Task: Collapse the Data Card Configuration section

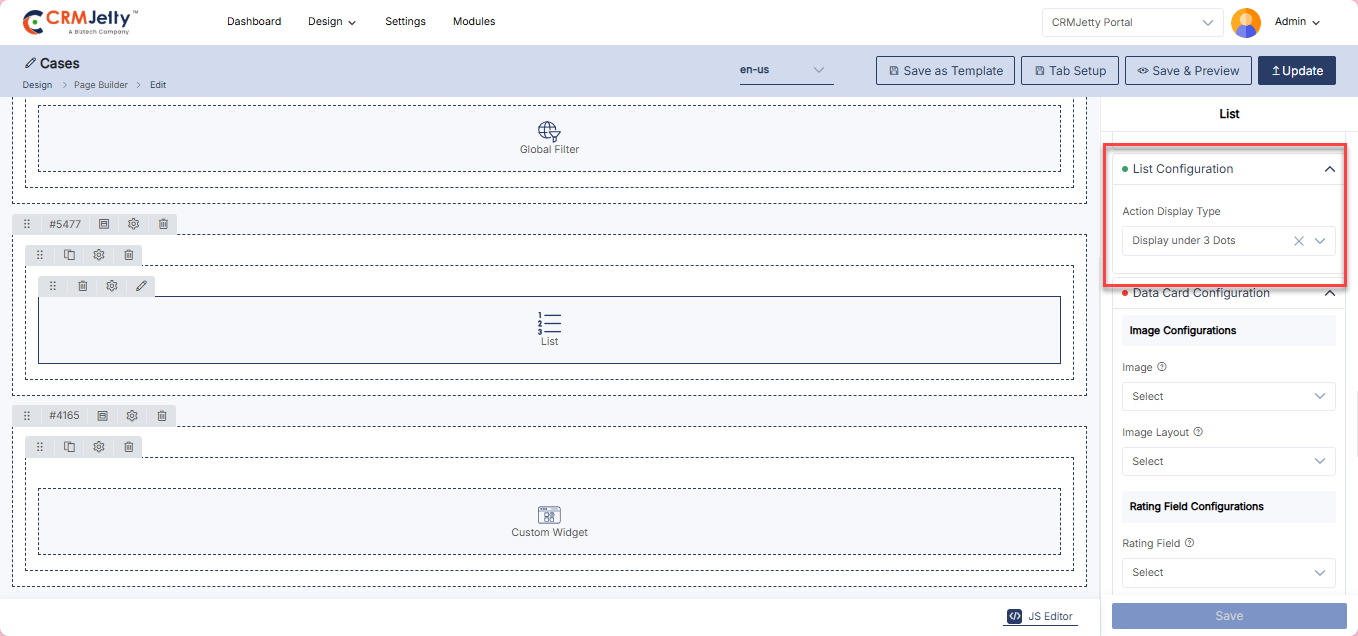Action: click(x=1329, y=293)
